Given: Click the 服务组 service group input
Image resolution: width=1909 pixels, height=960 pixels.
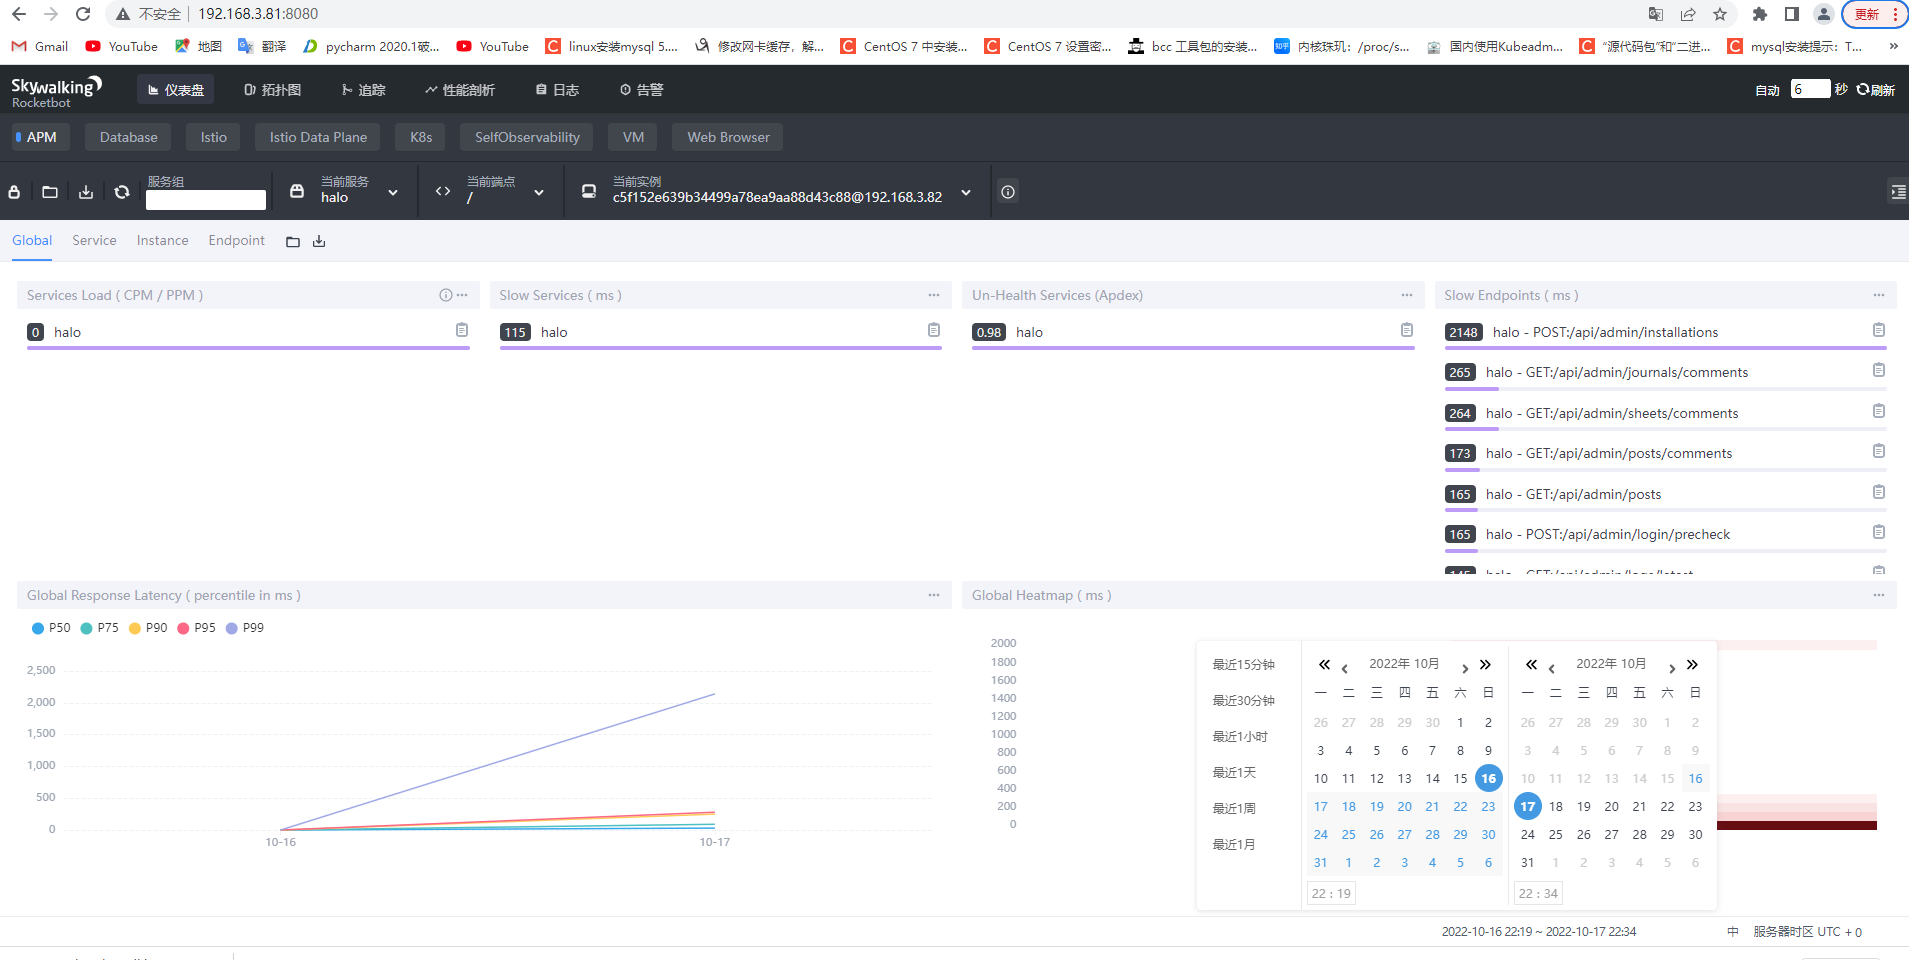Looking at the screenshot, I should pyautogui.click(x=206, y=200).
